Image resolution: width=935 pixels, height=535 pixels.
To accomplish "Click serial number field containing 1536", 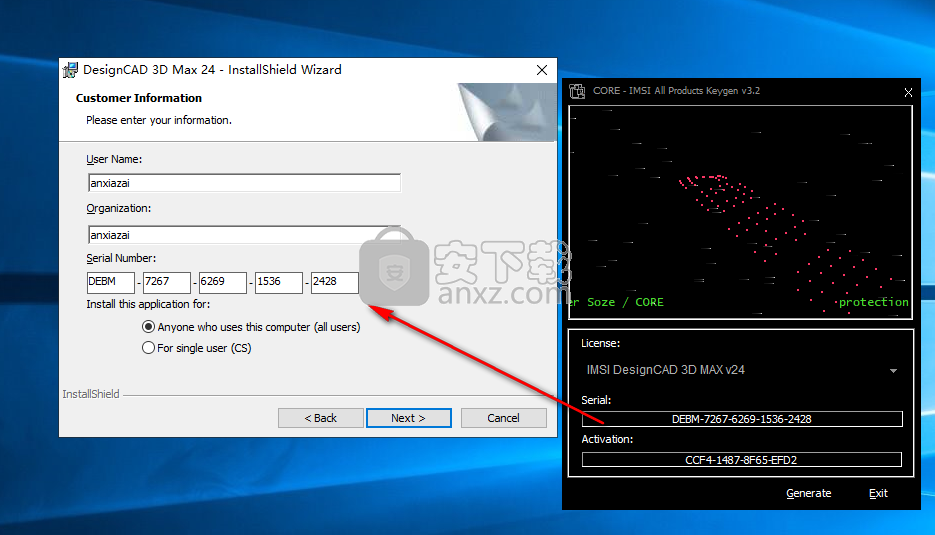I will coord(278,282).
